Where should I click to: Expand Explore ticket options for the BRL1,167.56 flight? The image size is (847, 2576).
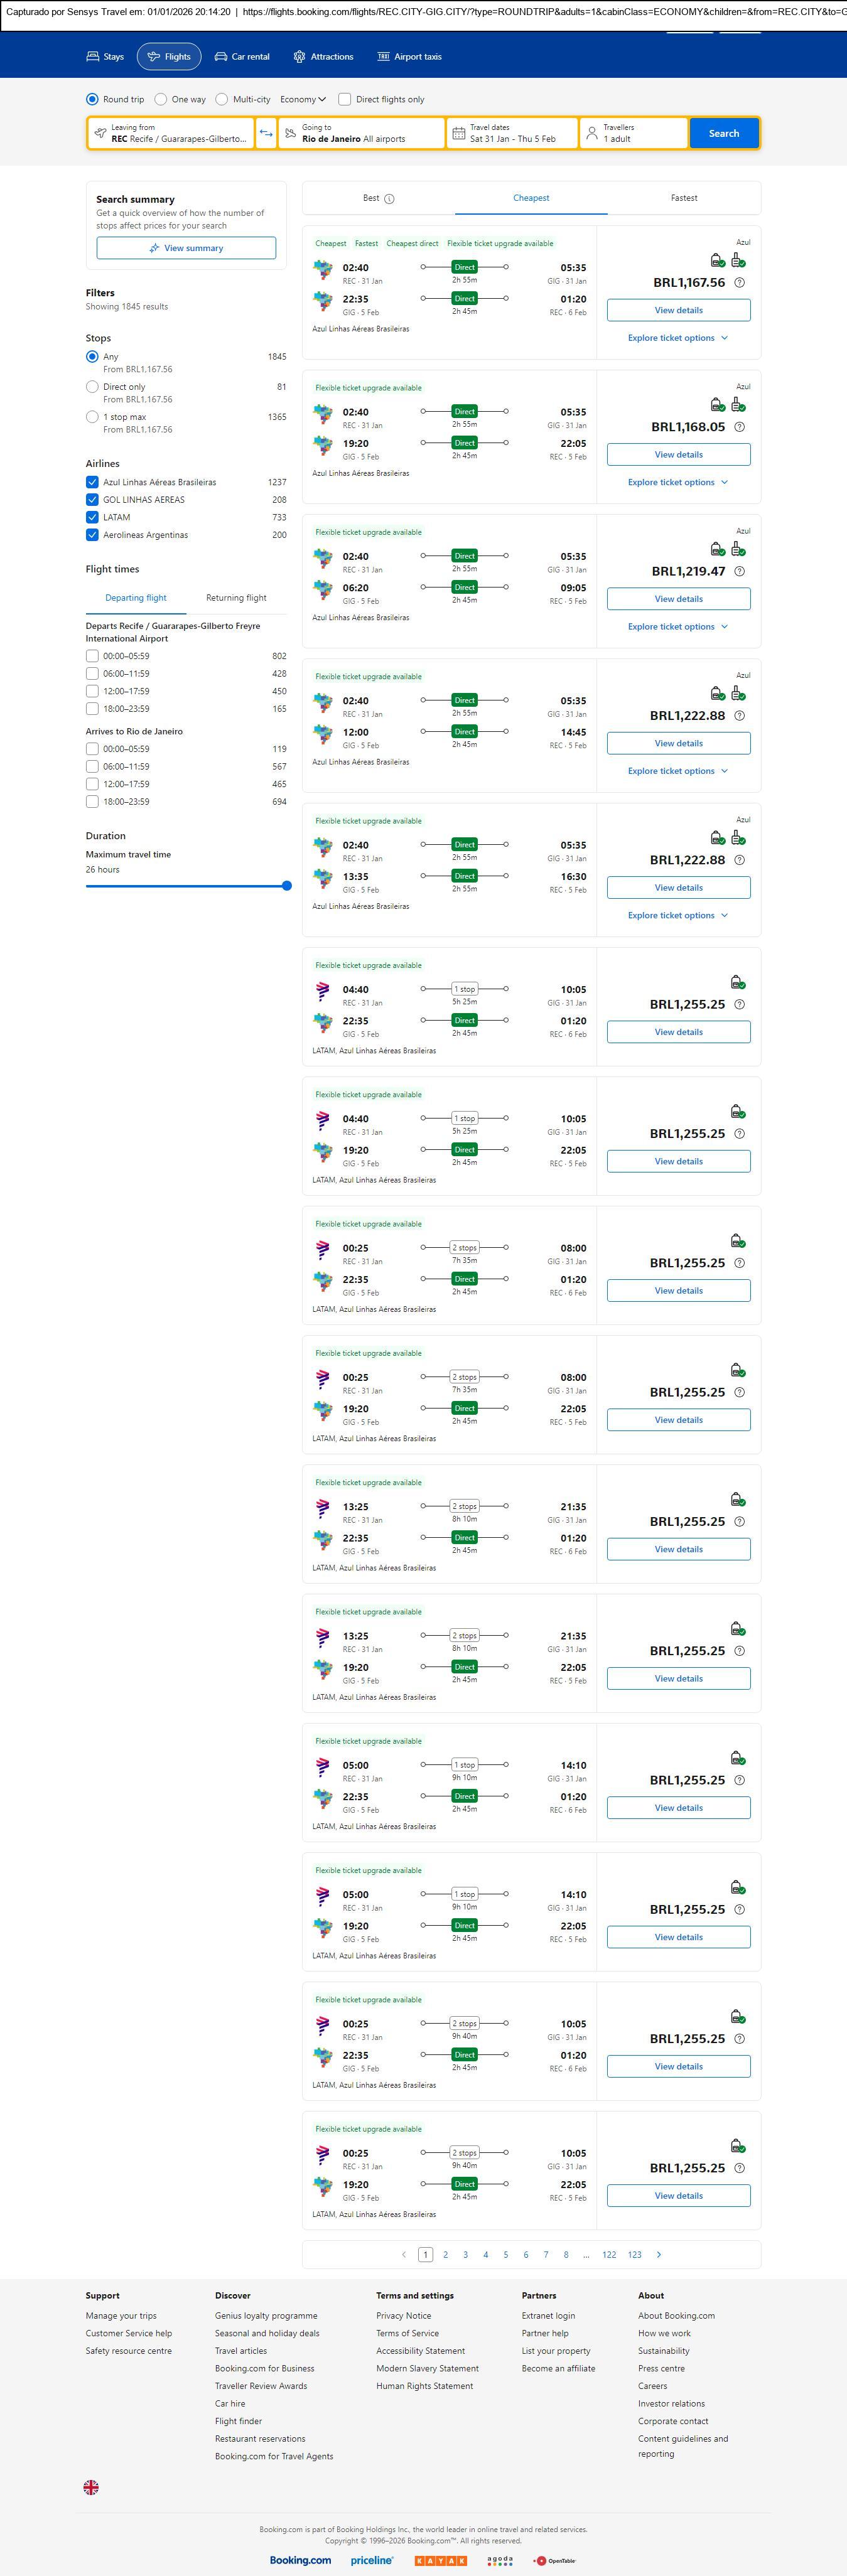(x=678, y=338)
